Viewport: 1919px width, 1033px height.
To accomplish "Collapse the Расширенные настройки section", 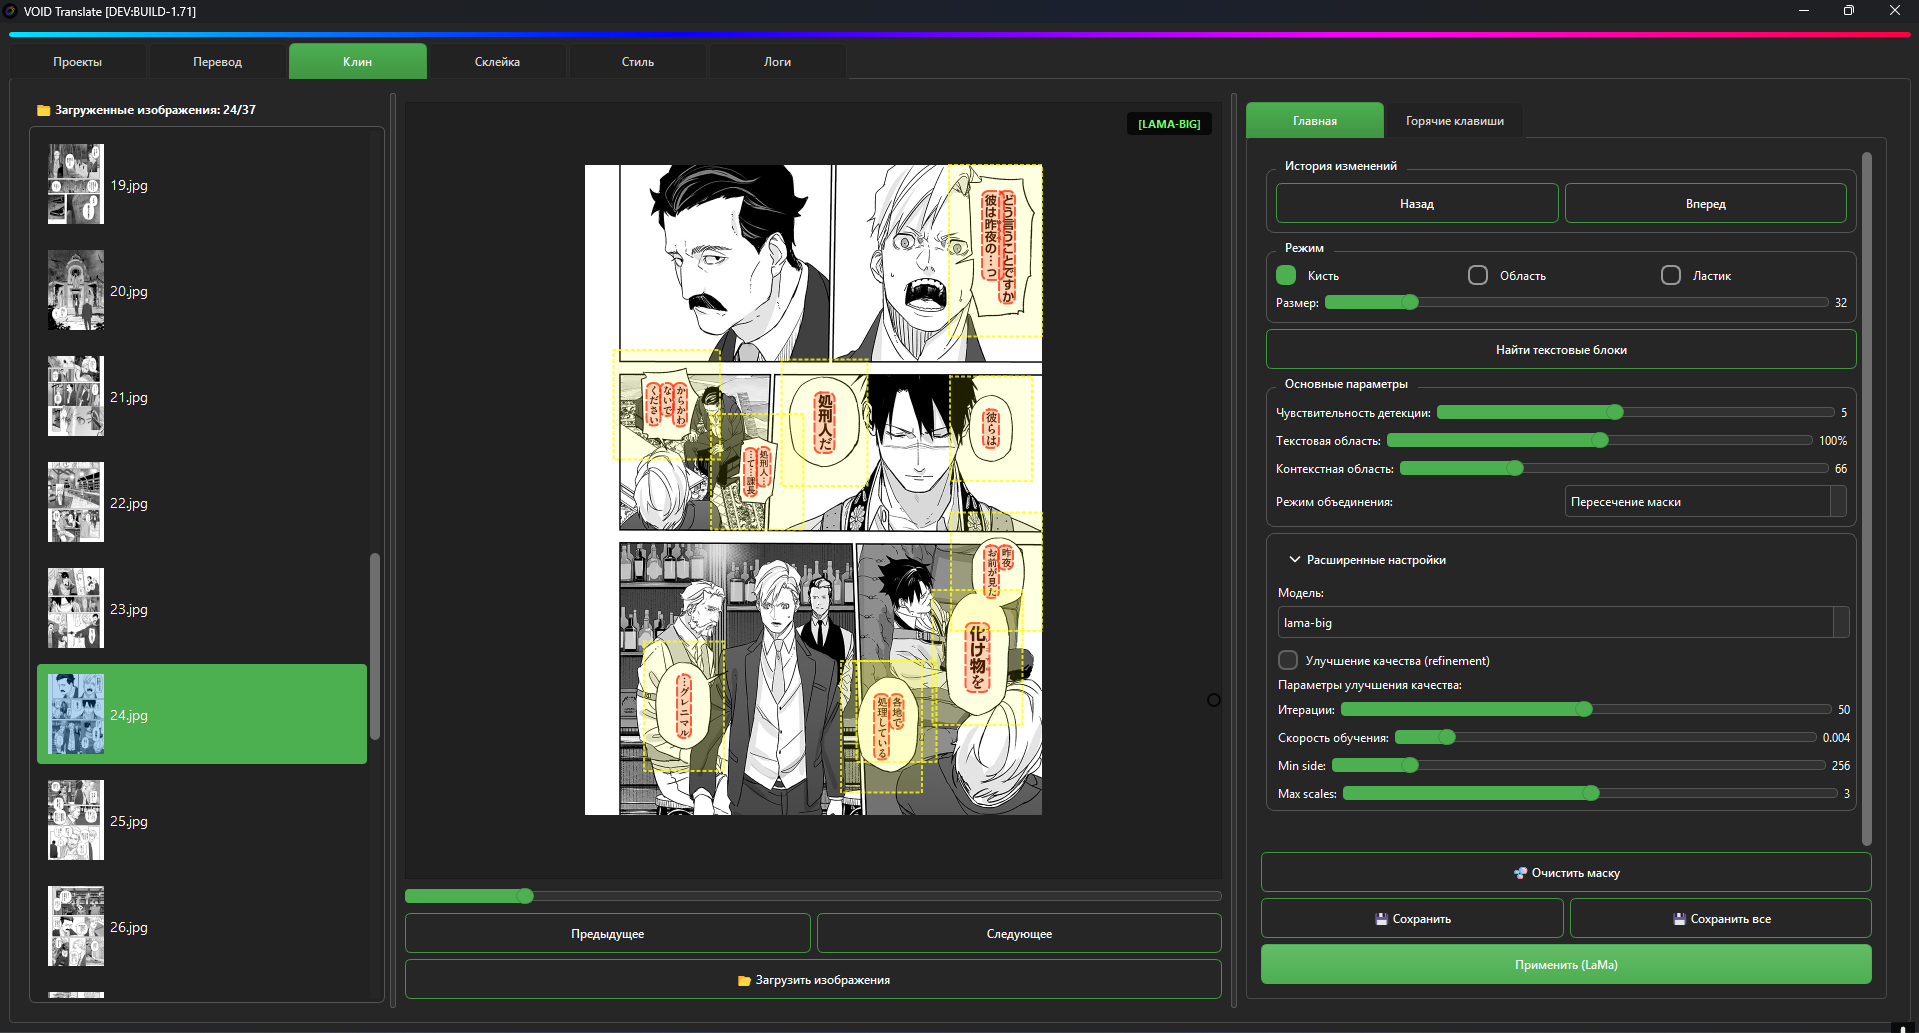I will [x=1295, y=560].
